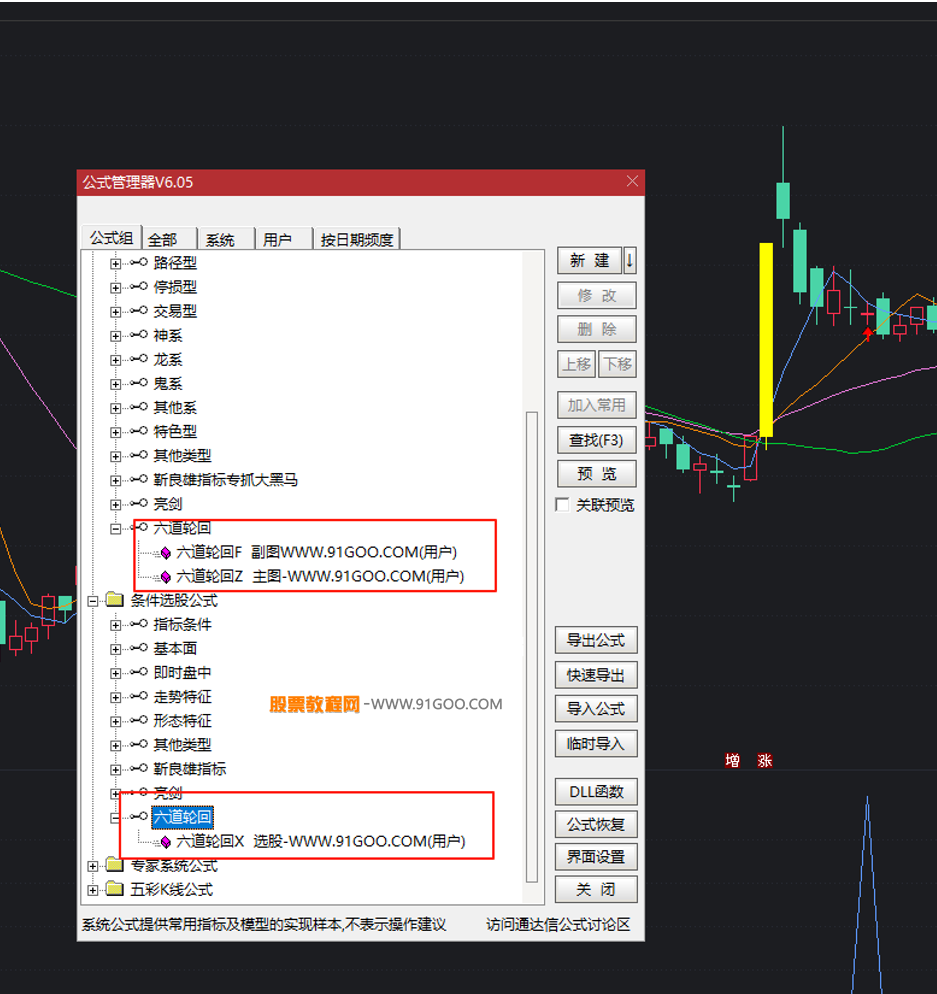Click the down arrow button next to 新建
This screenshot has width=937, height=994.
point(629,261)
